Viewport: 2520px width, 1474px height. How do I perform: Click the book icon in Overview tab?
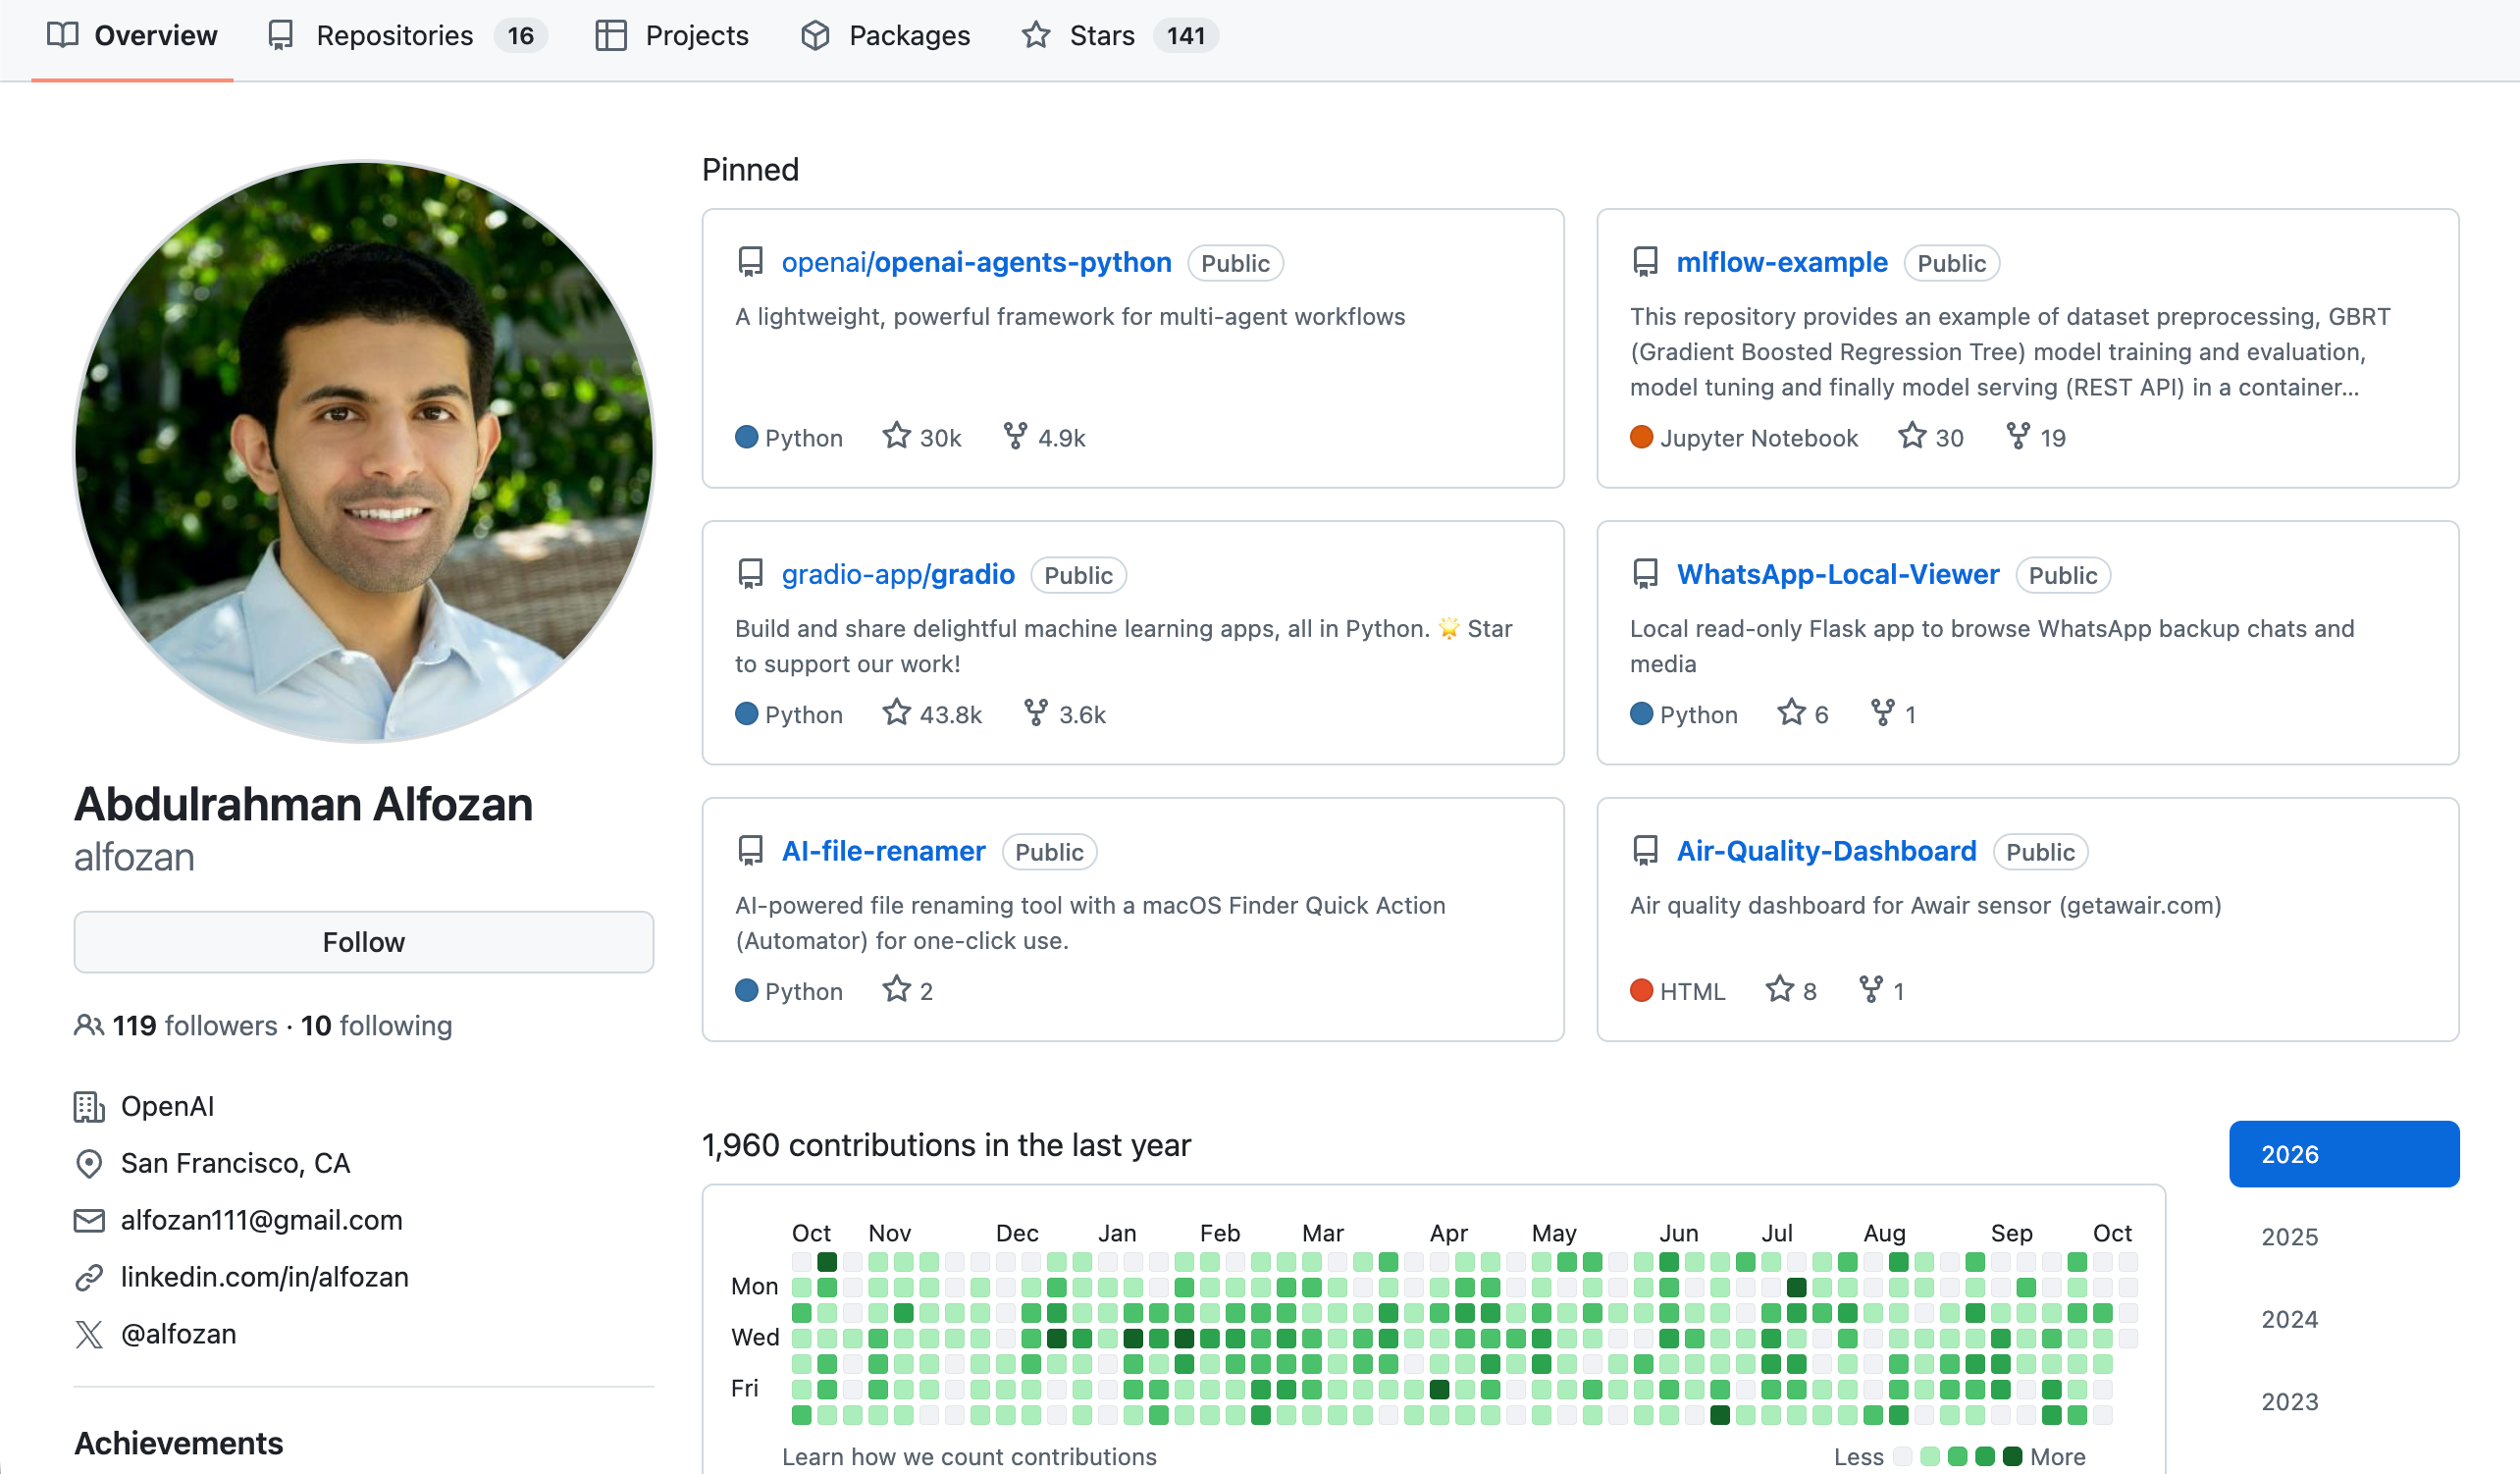tap(63, 36)
